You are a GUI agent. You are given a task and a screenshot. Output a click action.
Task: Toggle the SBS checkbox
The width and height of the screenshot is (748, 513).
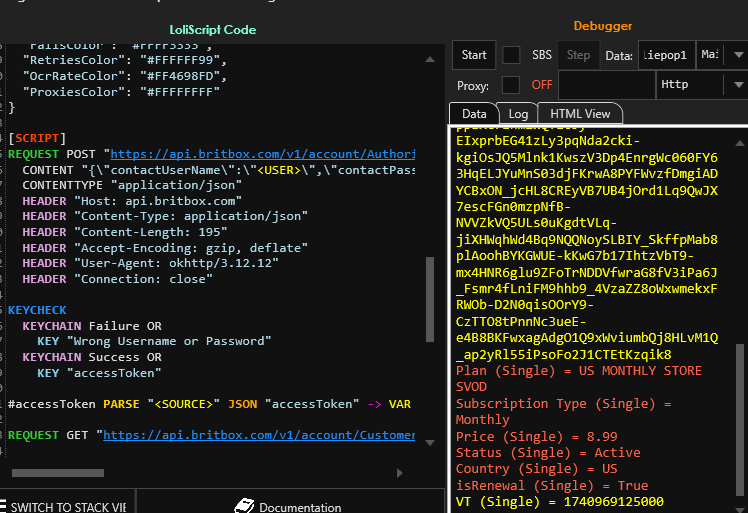(x=511, y=55)
